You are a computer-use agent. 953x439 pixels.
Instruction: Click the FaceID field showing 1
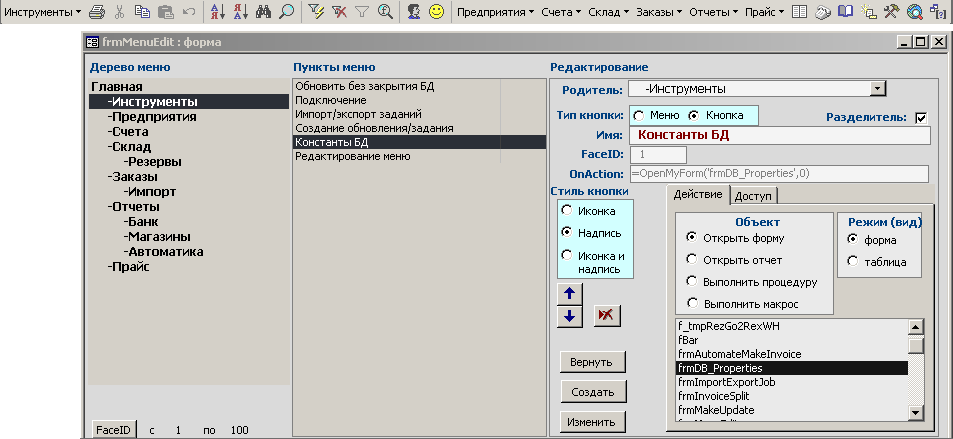(658, 154)
